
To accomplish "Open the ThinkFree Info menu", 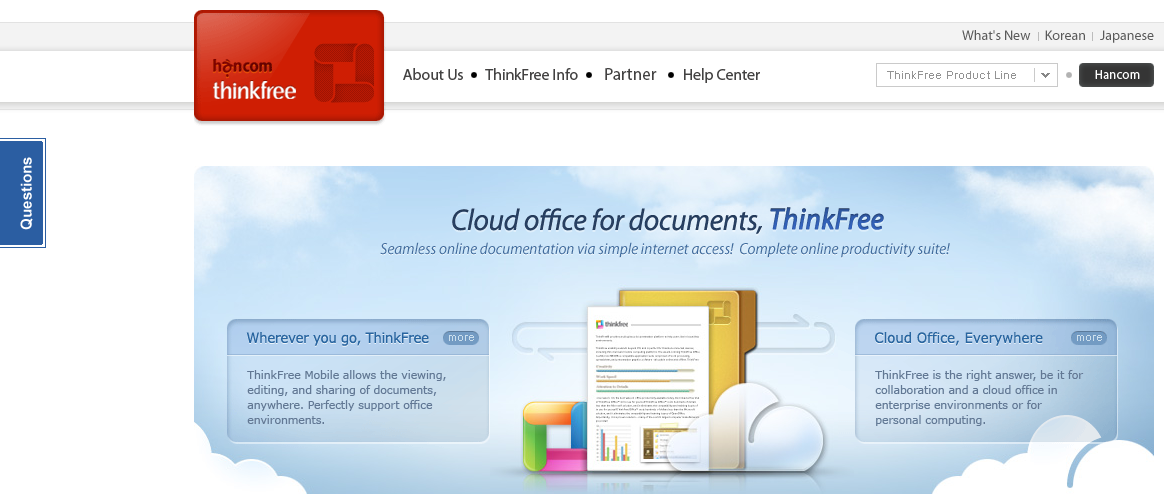I will [532, 75].
